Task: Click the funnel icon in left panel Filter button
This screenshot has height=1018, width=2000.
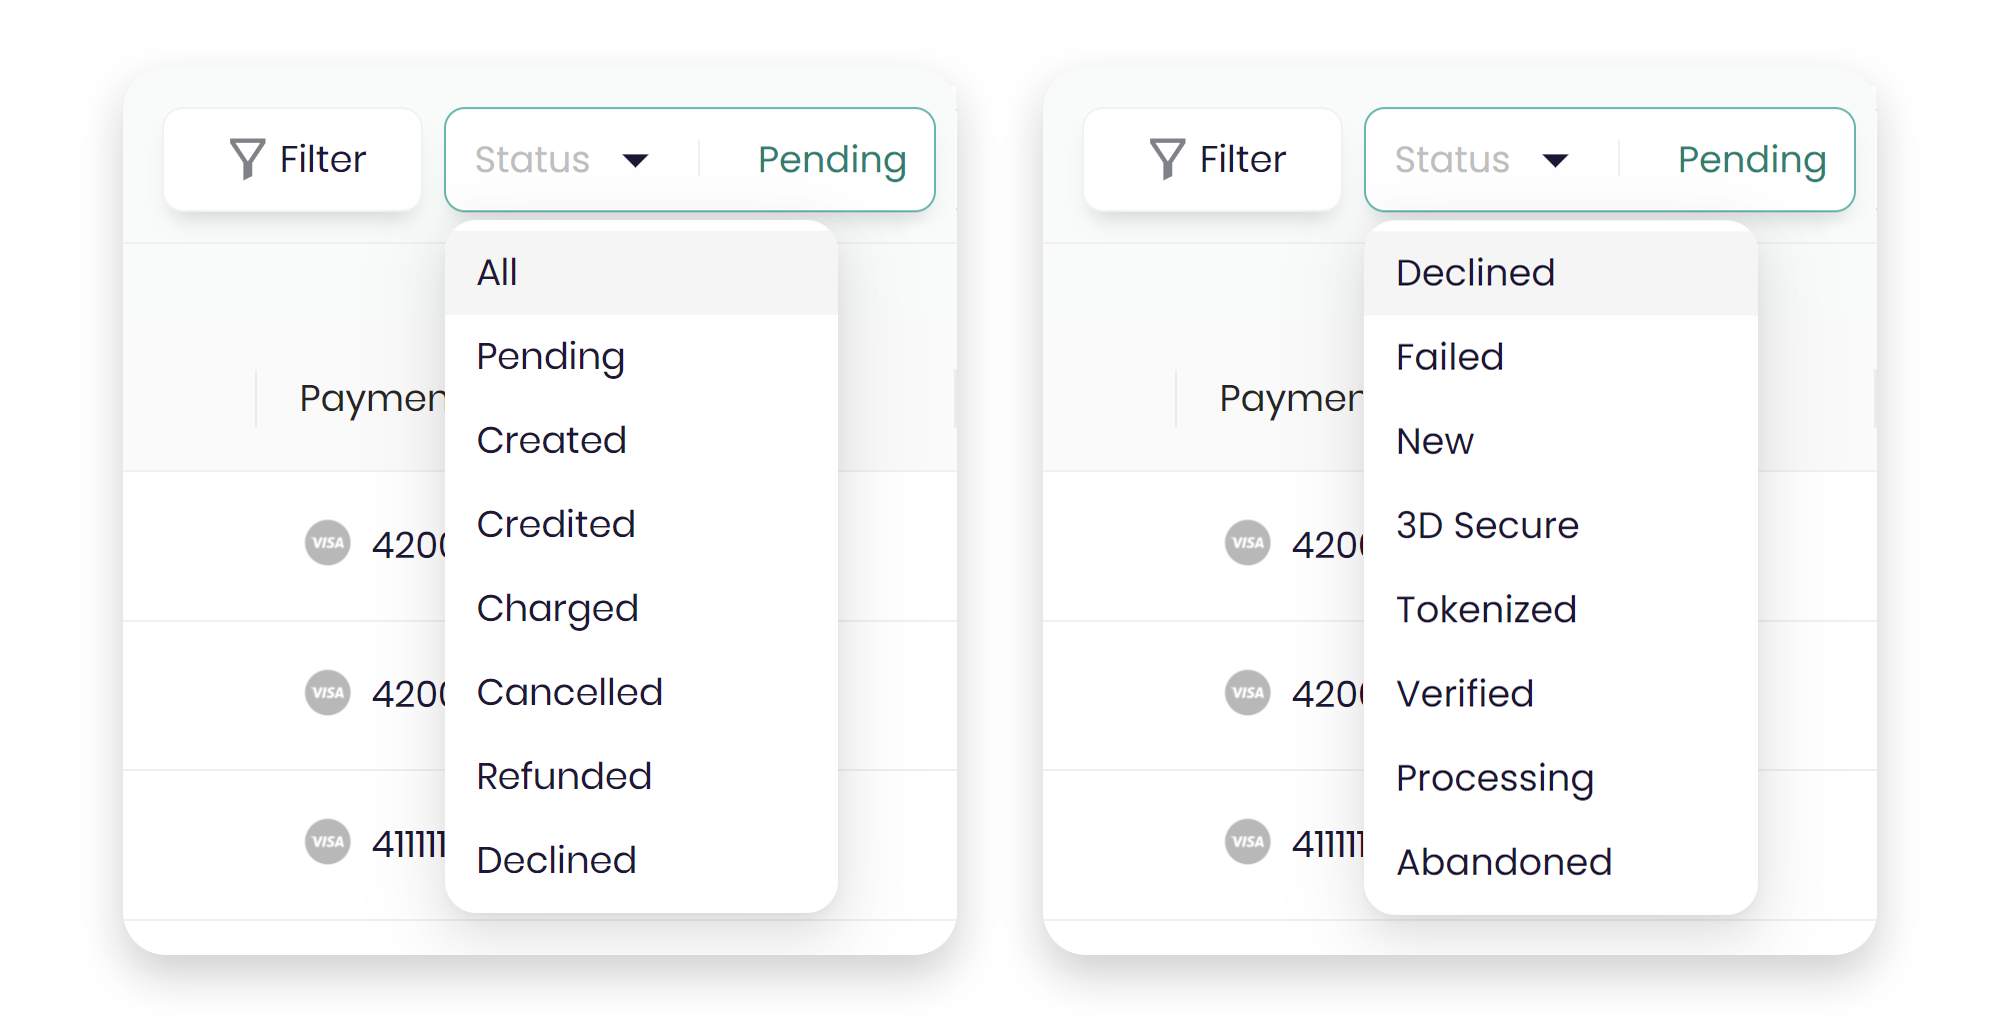Action: [x=247, y=159]
